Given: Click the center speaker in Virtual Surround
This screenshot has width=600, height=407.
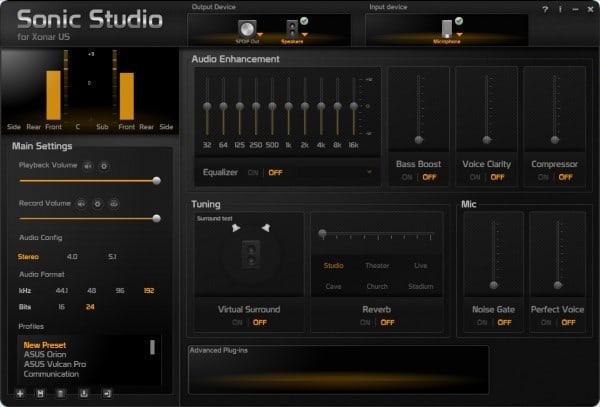Looking at the screenshot, I should (251, 254).
